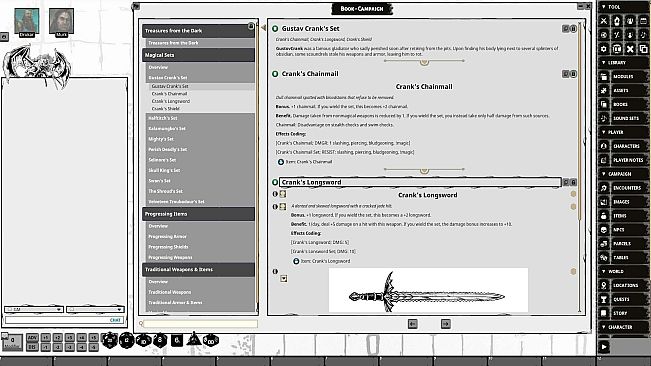
Task: Open the second chat dropdown
Action: [x=95, y=310]
